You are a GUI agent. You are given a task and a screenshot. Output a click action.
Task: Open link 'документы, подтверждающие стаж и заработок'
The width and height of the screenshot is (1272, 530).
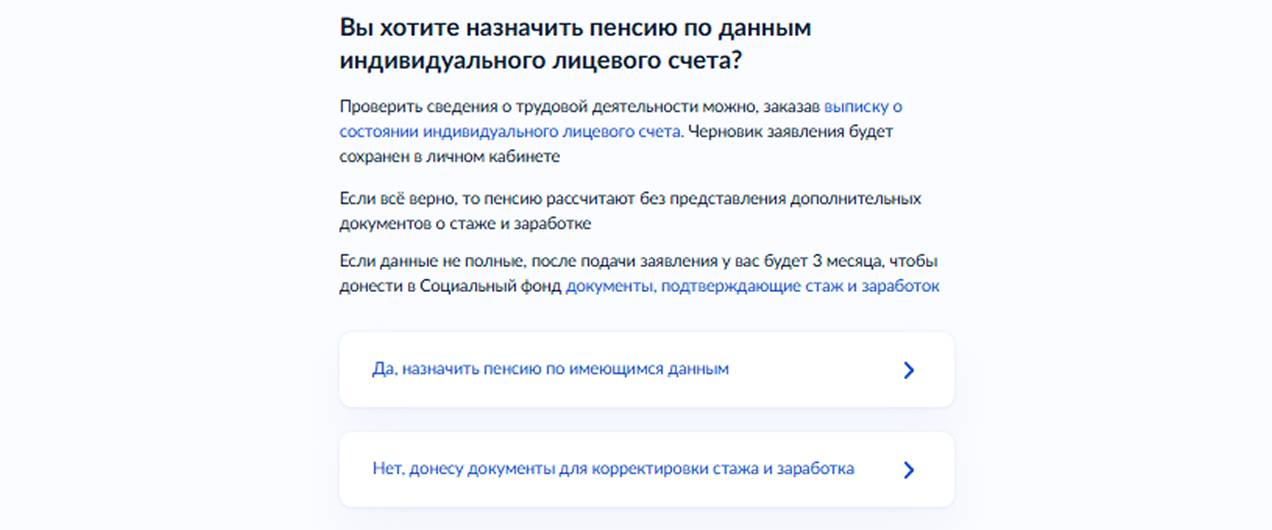click(753, 286)
